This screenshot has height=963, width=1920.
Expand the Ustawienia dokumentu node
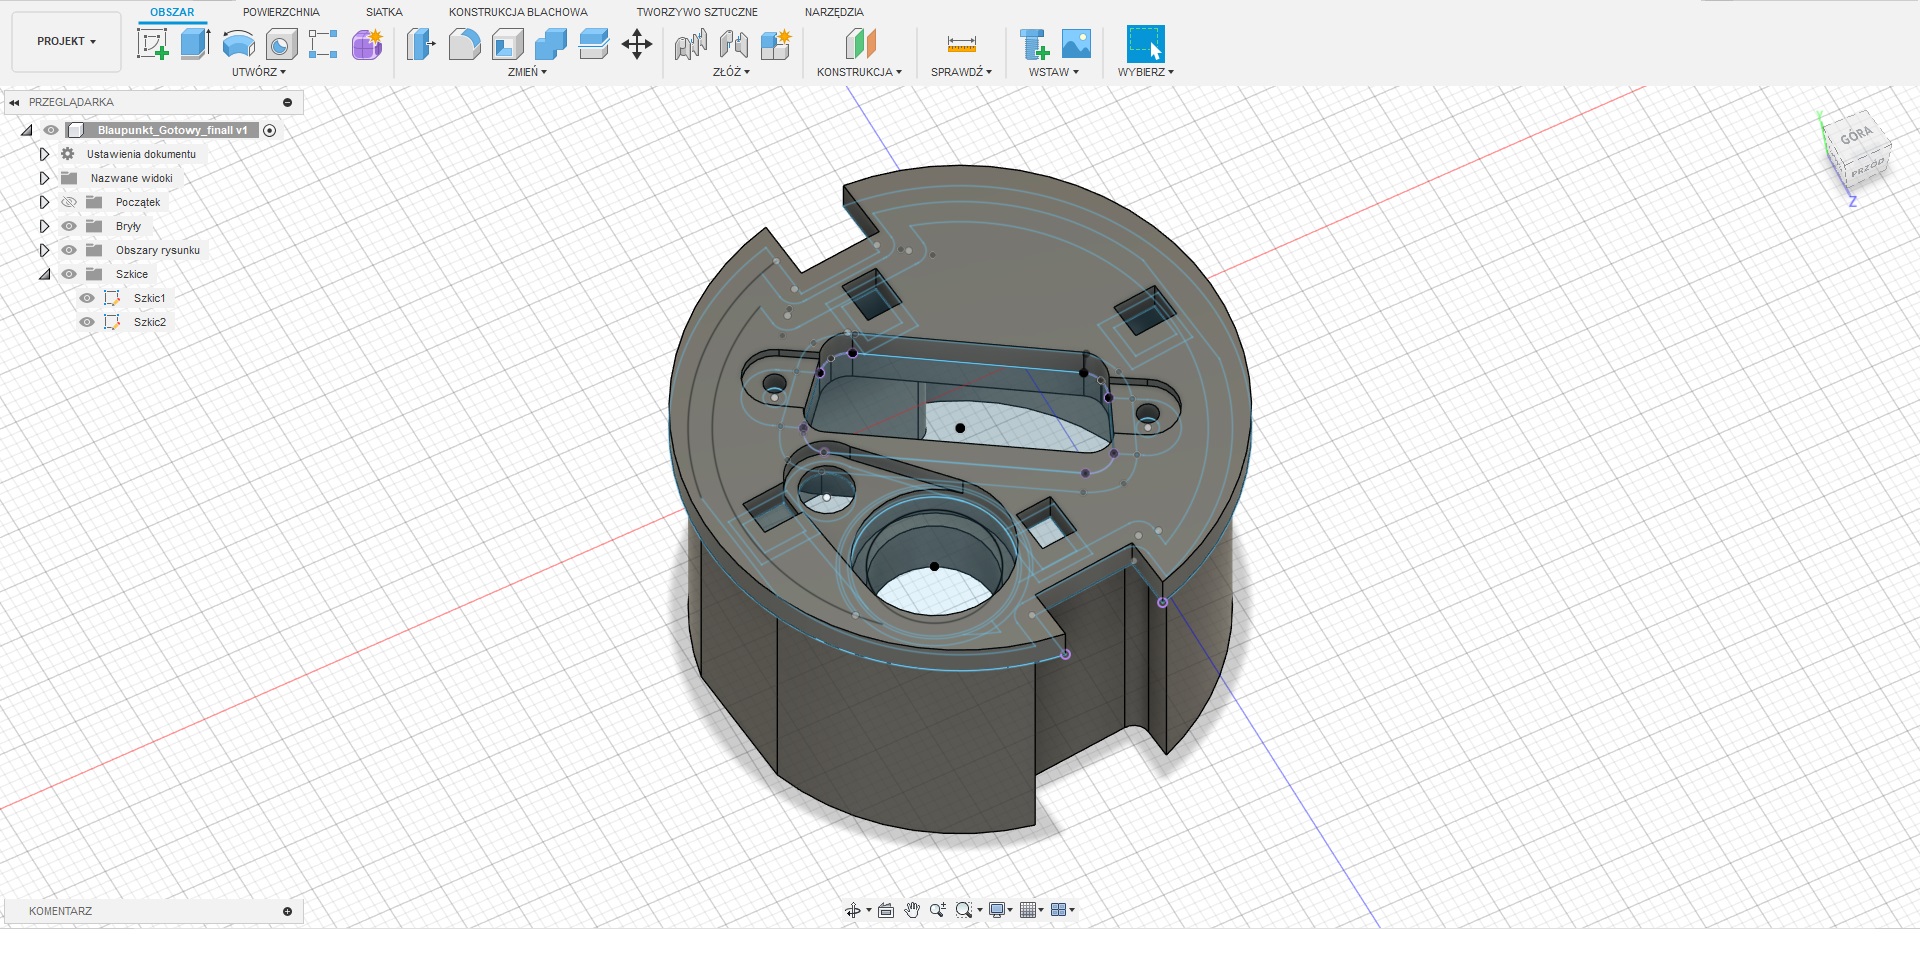[x=44, y=154]
